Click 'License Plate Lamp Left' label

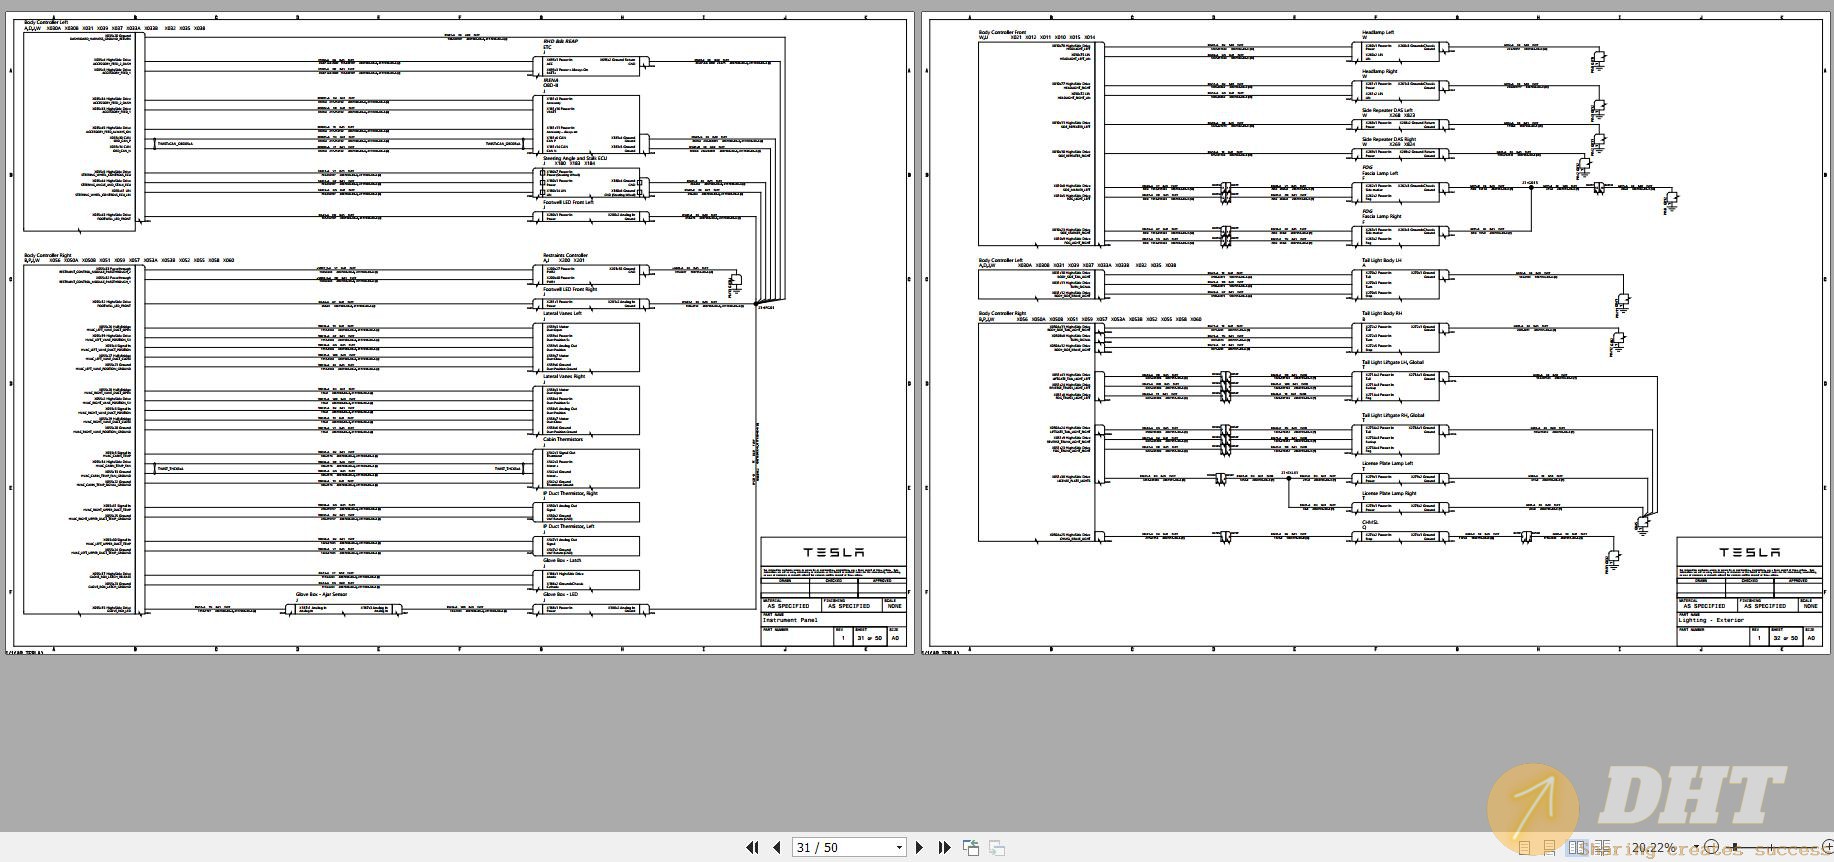tap(1387, 463)
